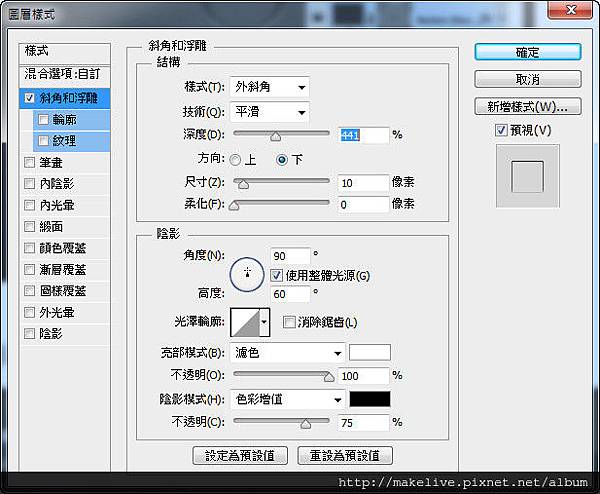600x494 pixels.
Task: Click the 尺寸(Z) slider handle
Action: click(243, 184)
